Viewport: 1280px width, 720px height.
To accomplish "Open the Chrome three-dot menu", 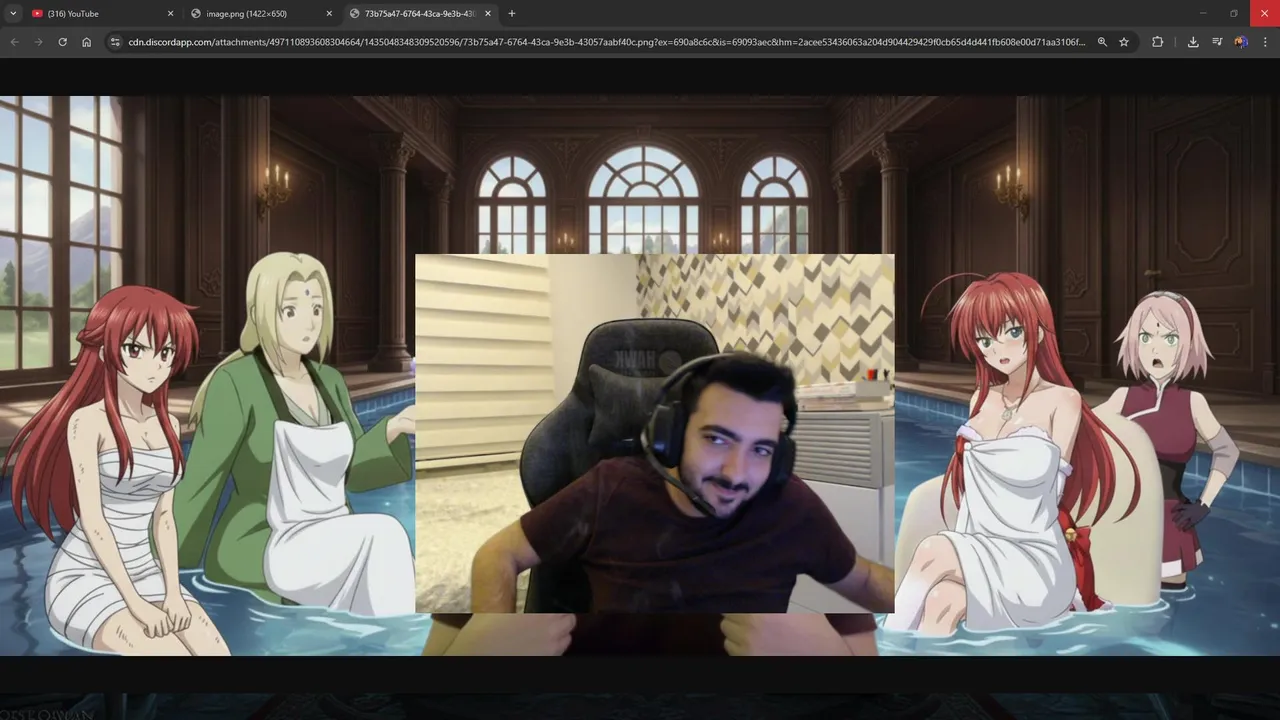I will click(1266, 42).
